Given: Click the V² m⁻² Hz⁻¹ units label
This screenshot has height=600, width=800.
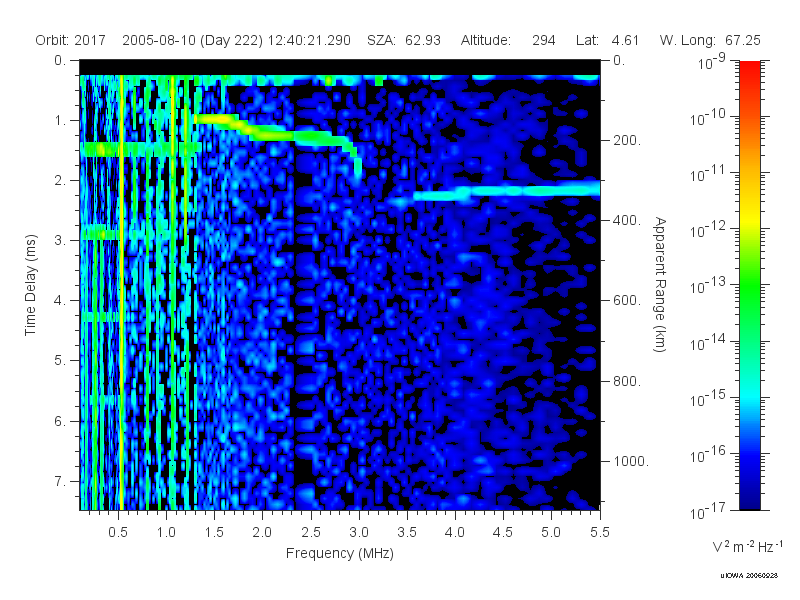Looking at the screenshot, I should tap(748, 546).
